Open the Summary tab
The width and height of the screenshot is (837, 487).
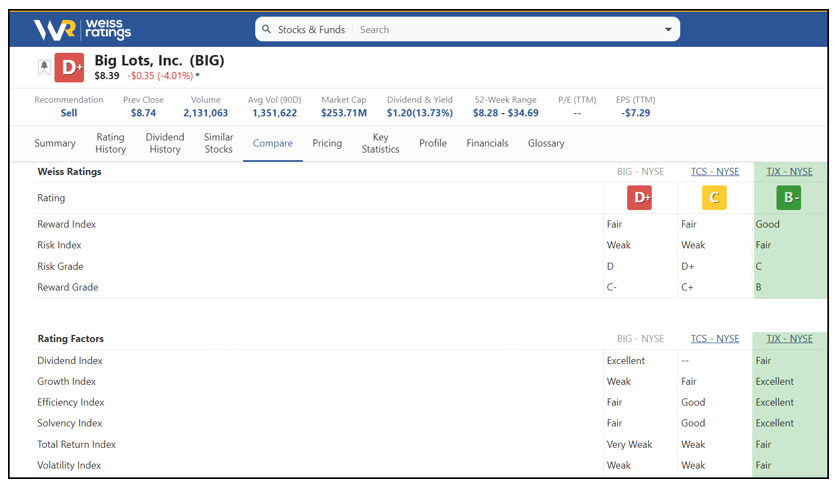pos(55,143)
